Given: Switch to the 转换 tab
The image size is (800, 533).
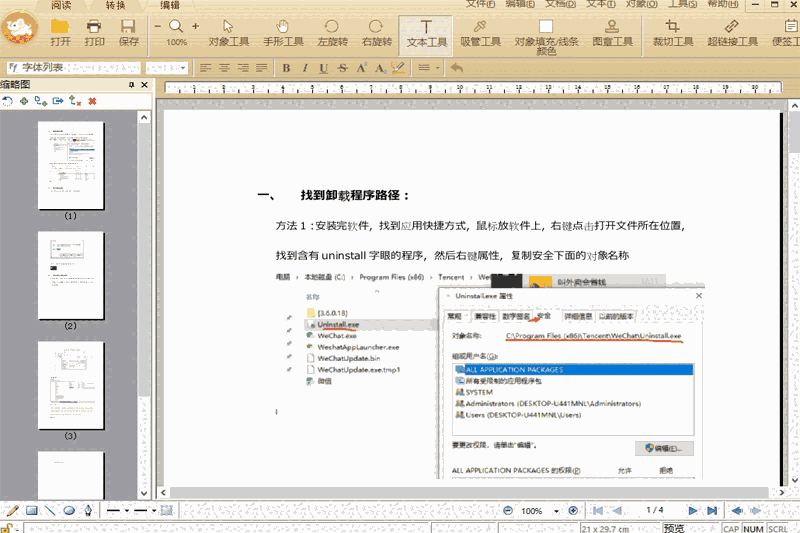Looking at the screenshot, I should 114,5.
